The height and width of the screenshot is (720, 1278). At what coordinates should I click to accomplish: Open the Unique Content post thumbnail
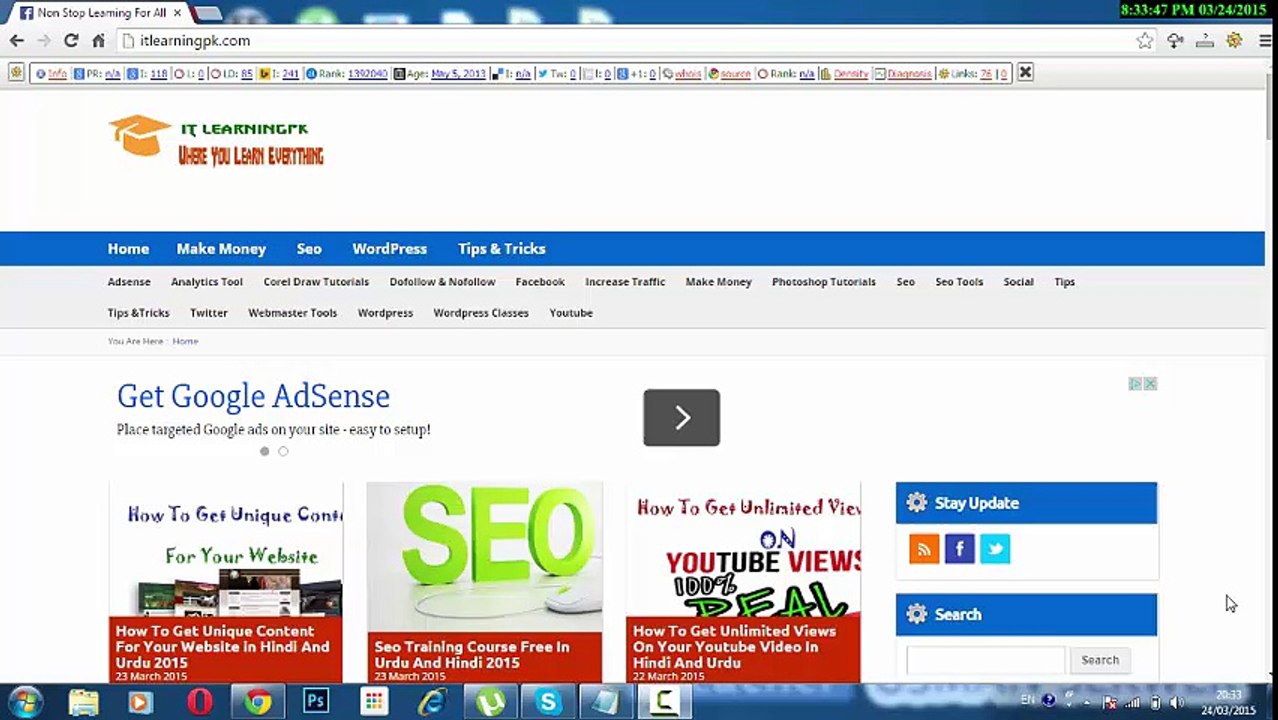click(226, 548)
